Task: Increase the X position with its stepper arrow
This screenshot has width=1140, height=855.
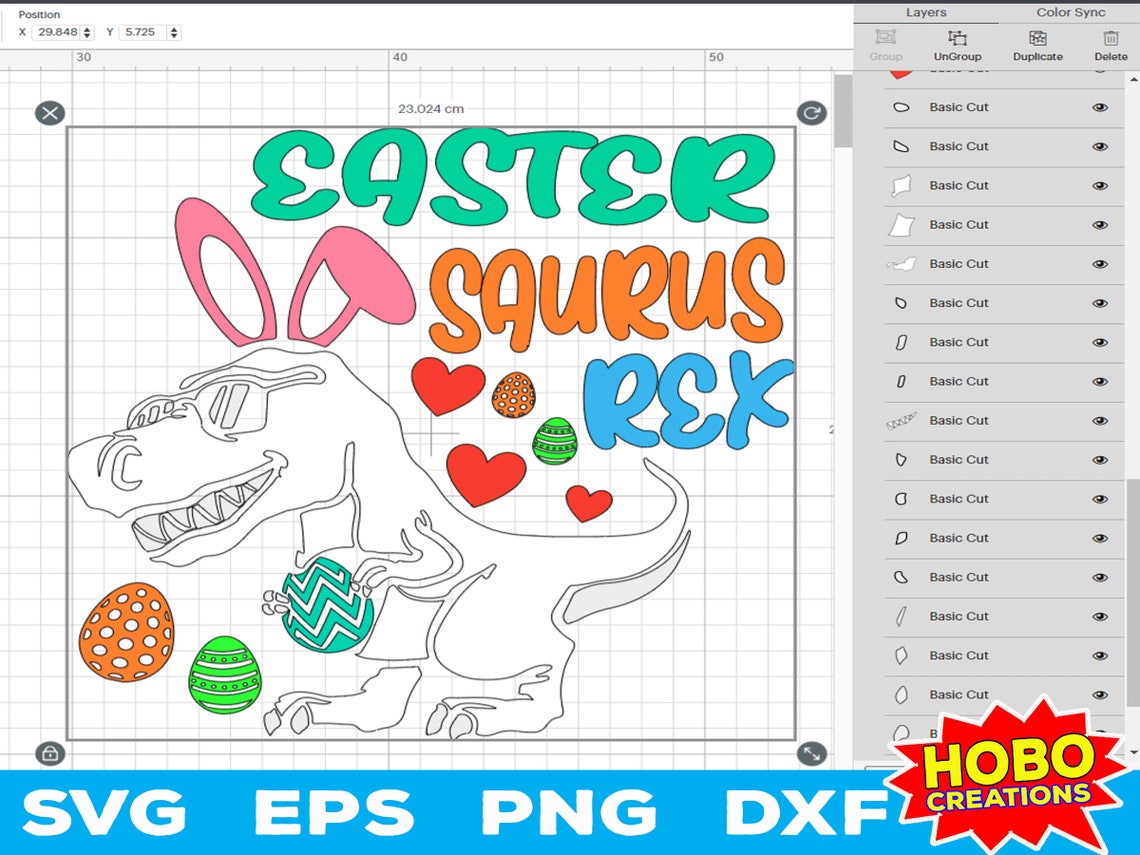Action: (87, 28)
